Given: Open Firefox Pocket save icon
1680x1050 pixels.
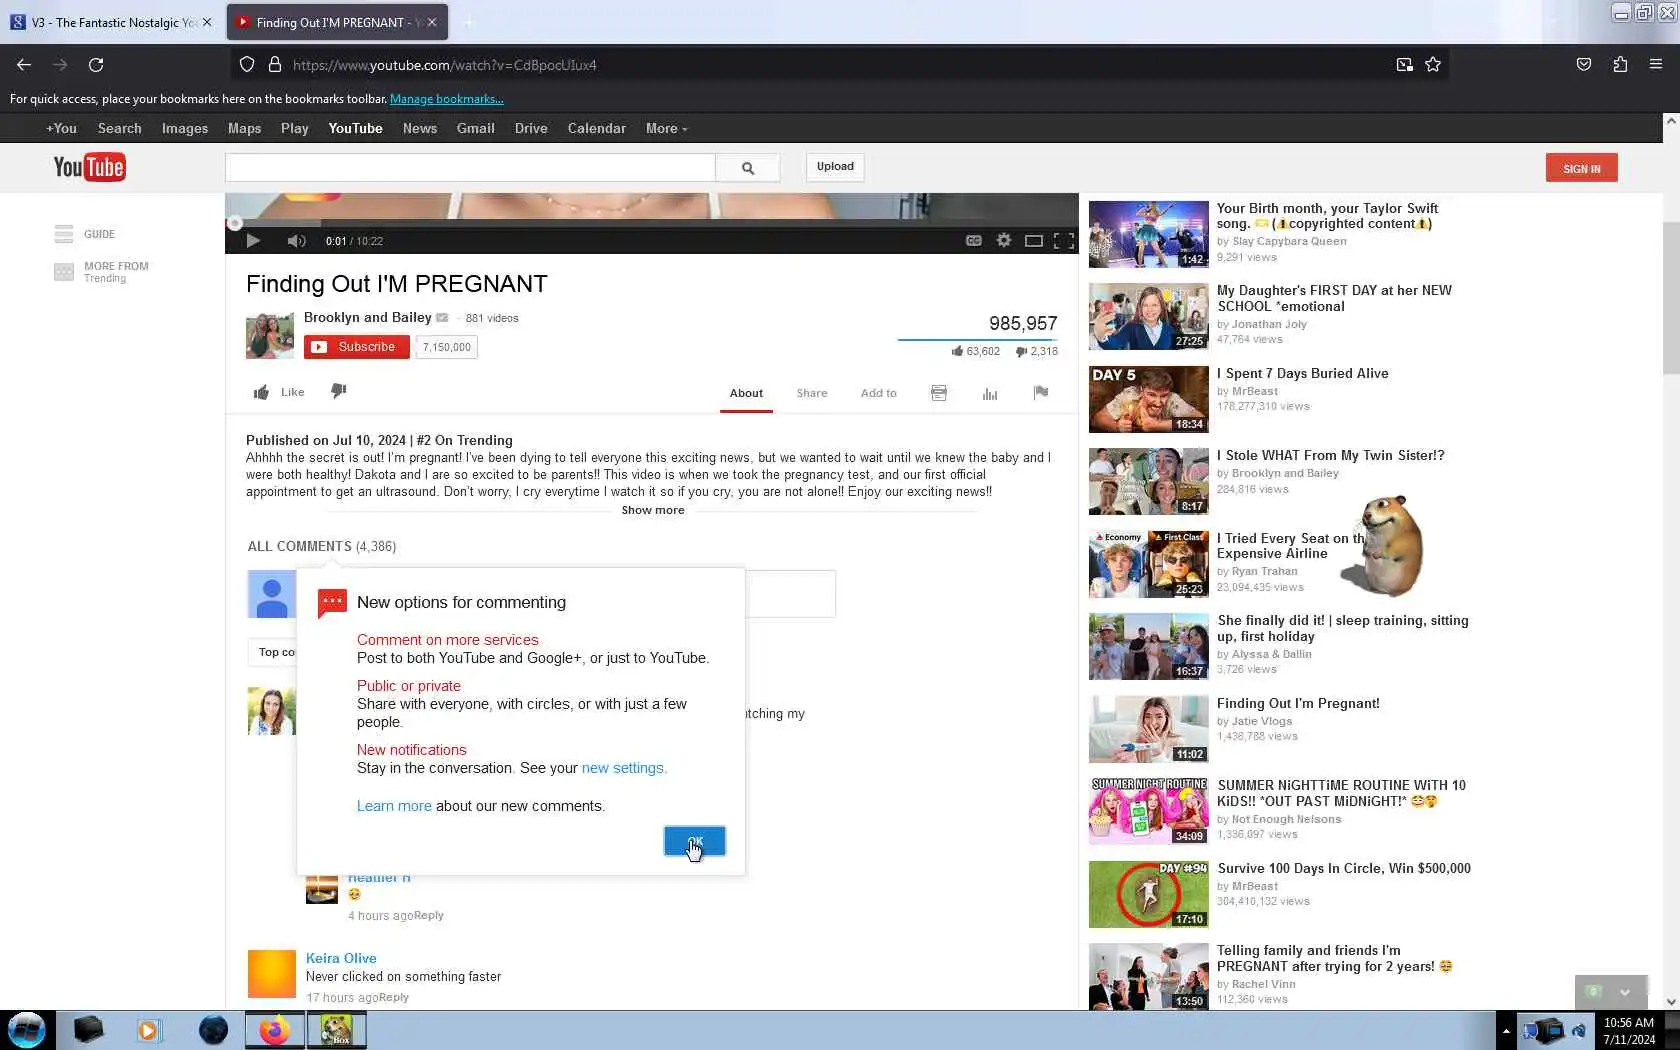Looking at the screenshot, I should [1584, 65].
